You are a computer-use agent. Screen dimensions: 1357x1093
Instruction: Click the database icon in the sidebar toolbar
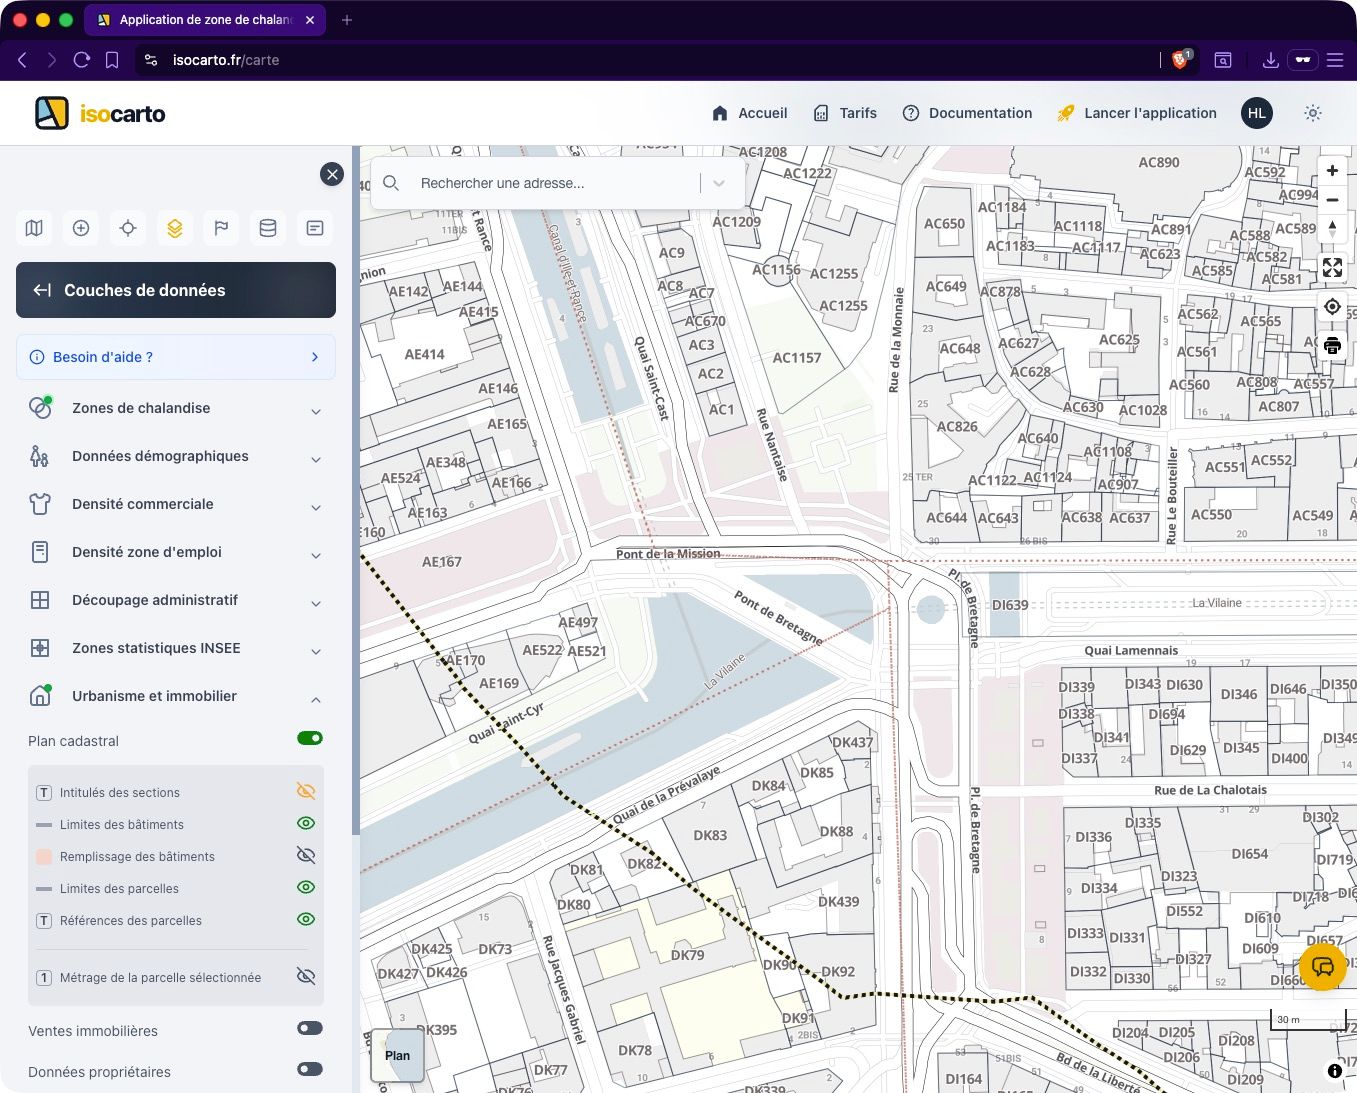coord(267,228)
